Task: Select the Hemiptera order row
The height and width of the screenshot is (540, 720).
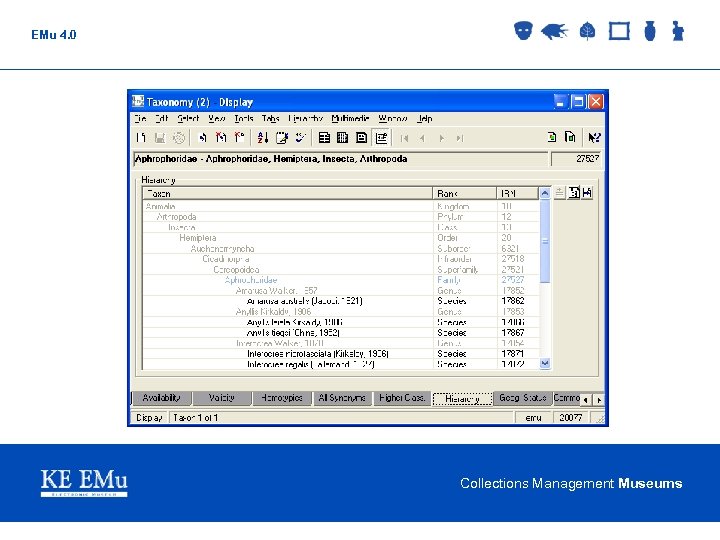Action: click(x=341, y=238)
